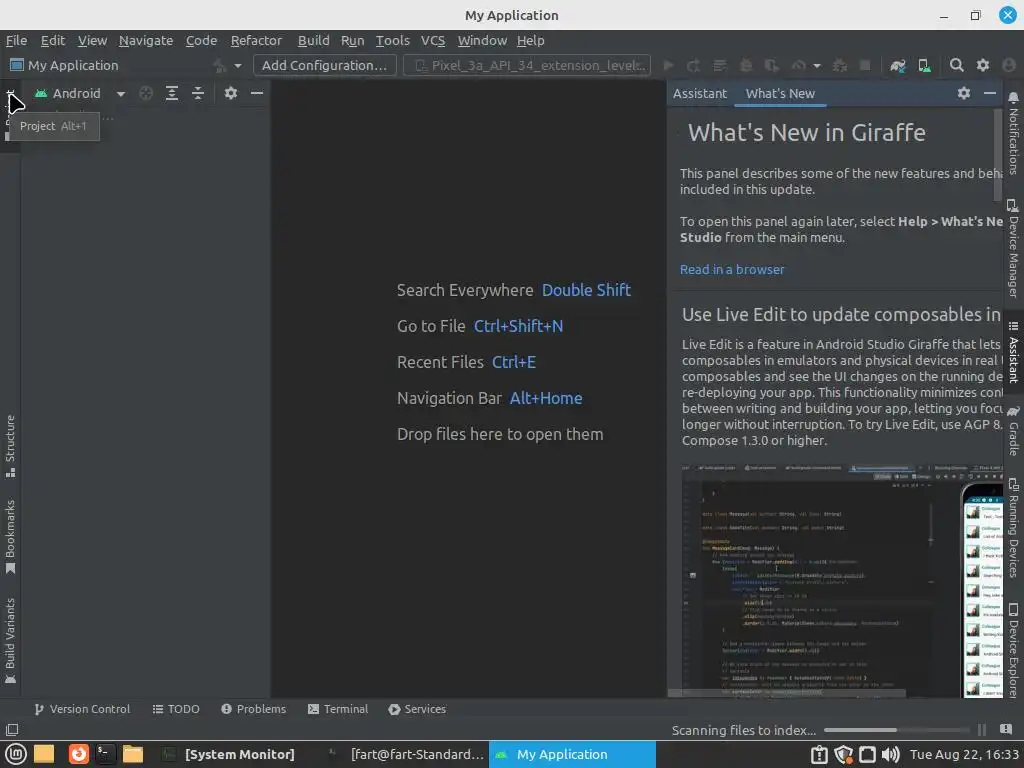Open the Terminal tool window

[x=338, y=709]
